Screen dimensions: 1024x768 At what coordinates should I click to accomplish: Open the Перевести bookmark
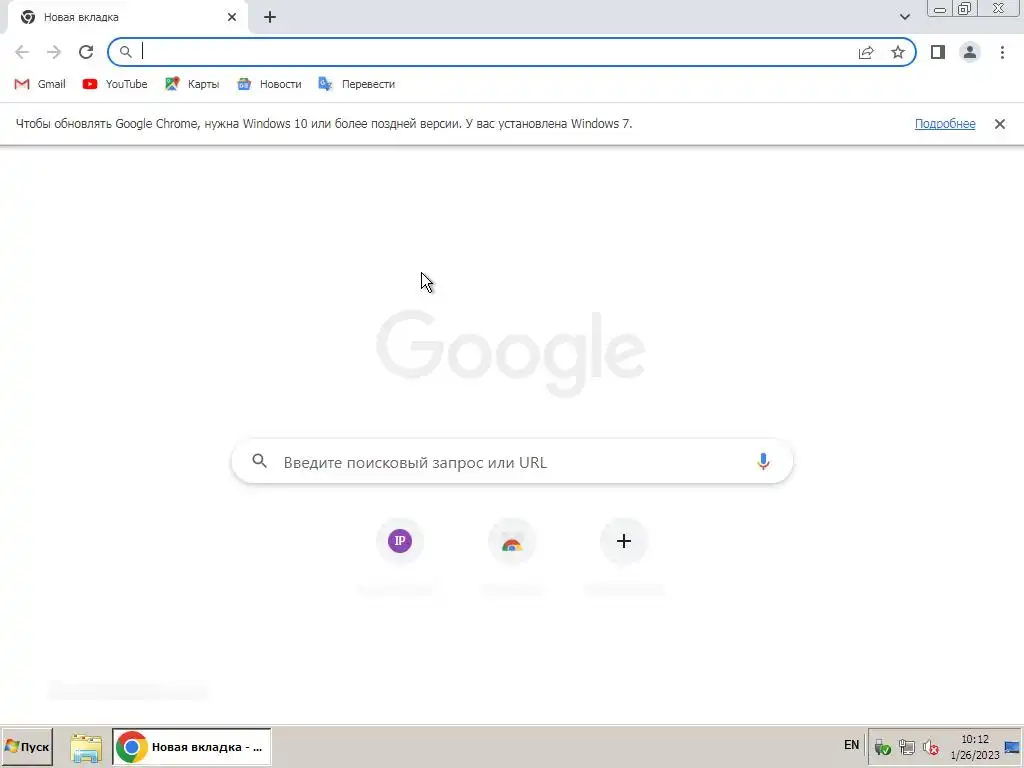pos(357,84)
